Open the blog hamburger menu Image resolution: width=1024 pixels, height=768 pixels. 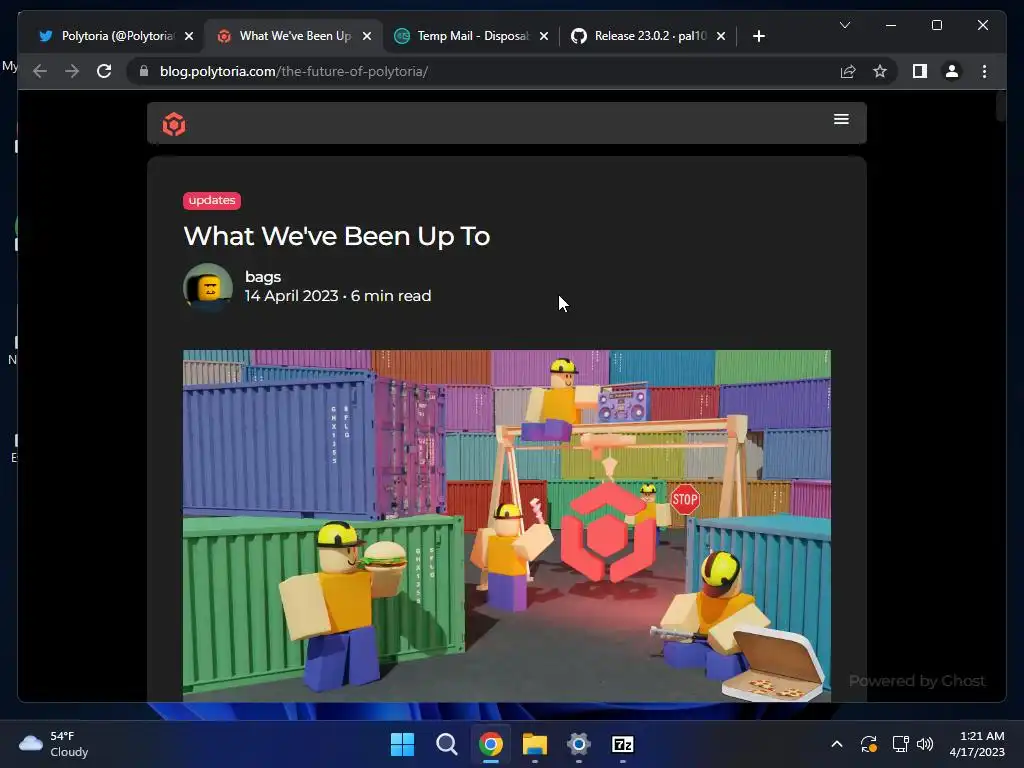pyautogui.click(x=841, y=119)
